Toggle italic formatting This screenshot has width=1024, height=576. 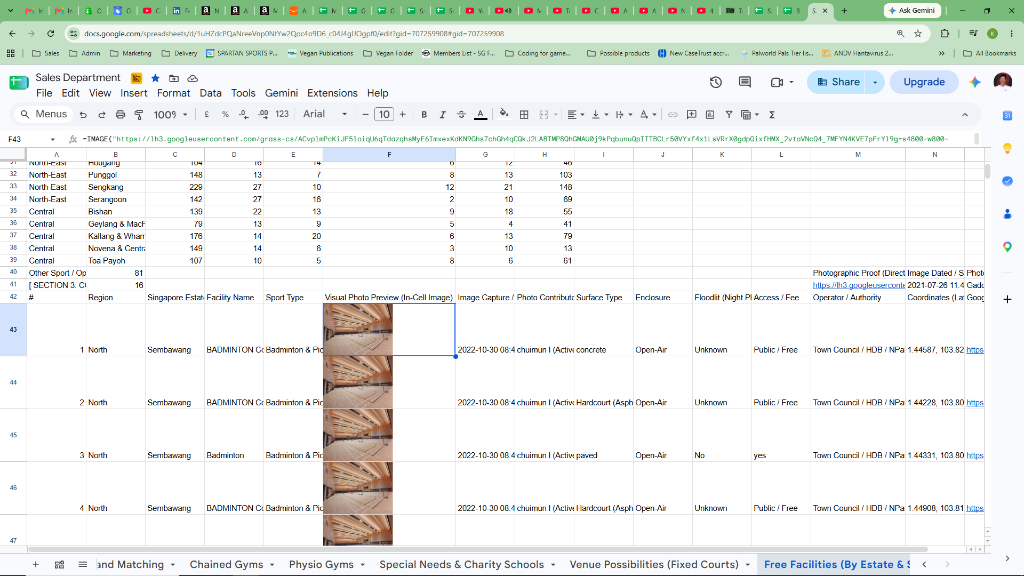[442, 115]
